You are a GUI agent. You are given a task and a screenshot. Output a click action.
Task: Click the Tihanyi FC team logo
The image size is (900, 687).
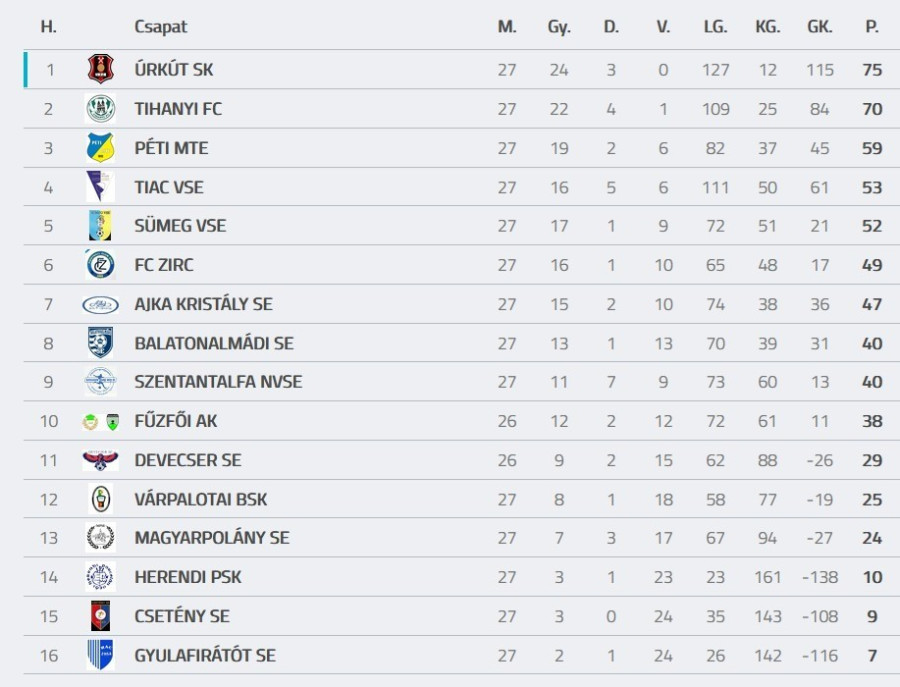click(x=100, y=109)
